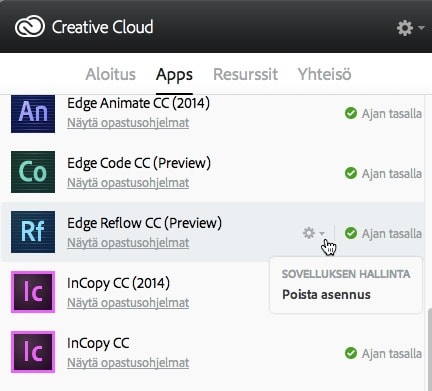
Task: Open tutorials link under Edge Animate CC (2014)
Action: tap(128, 123)
